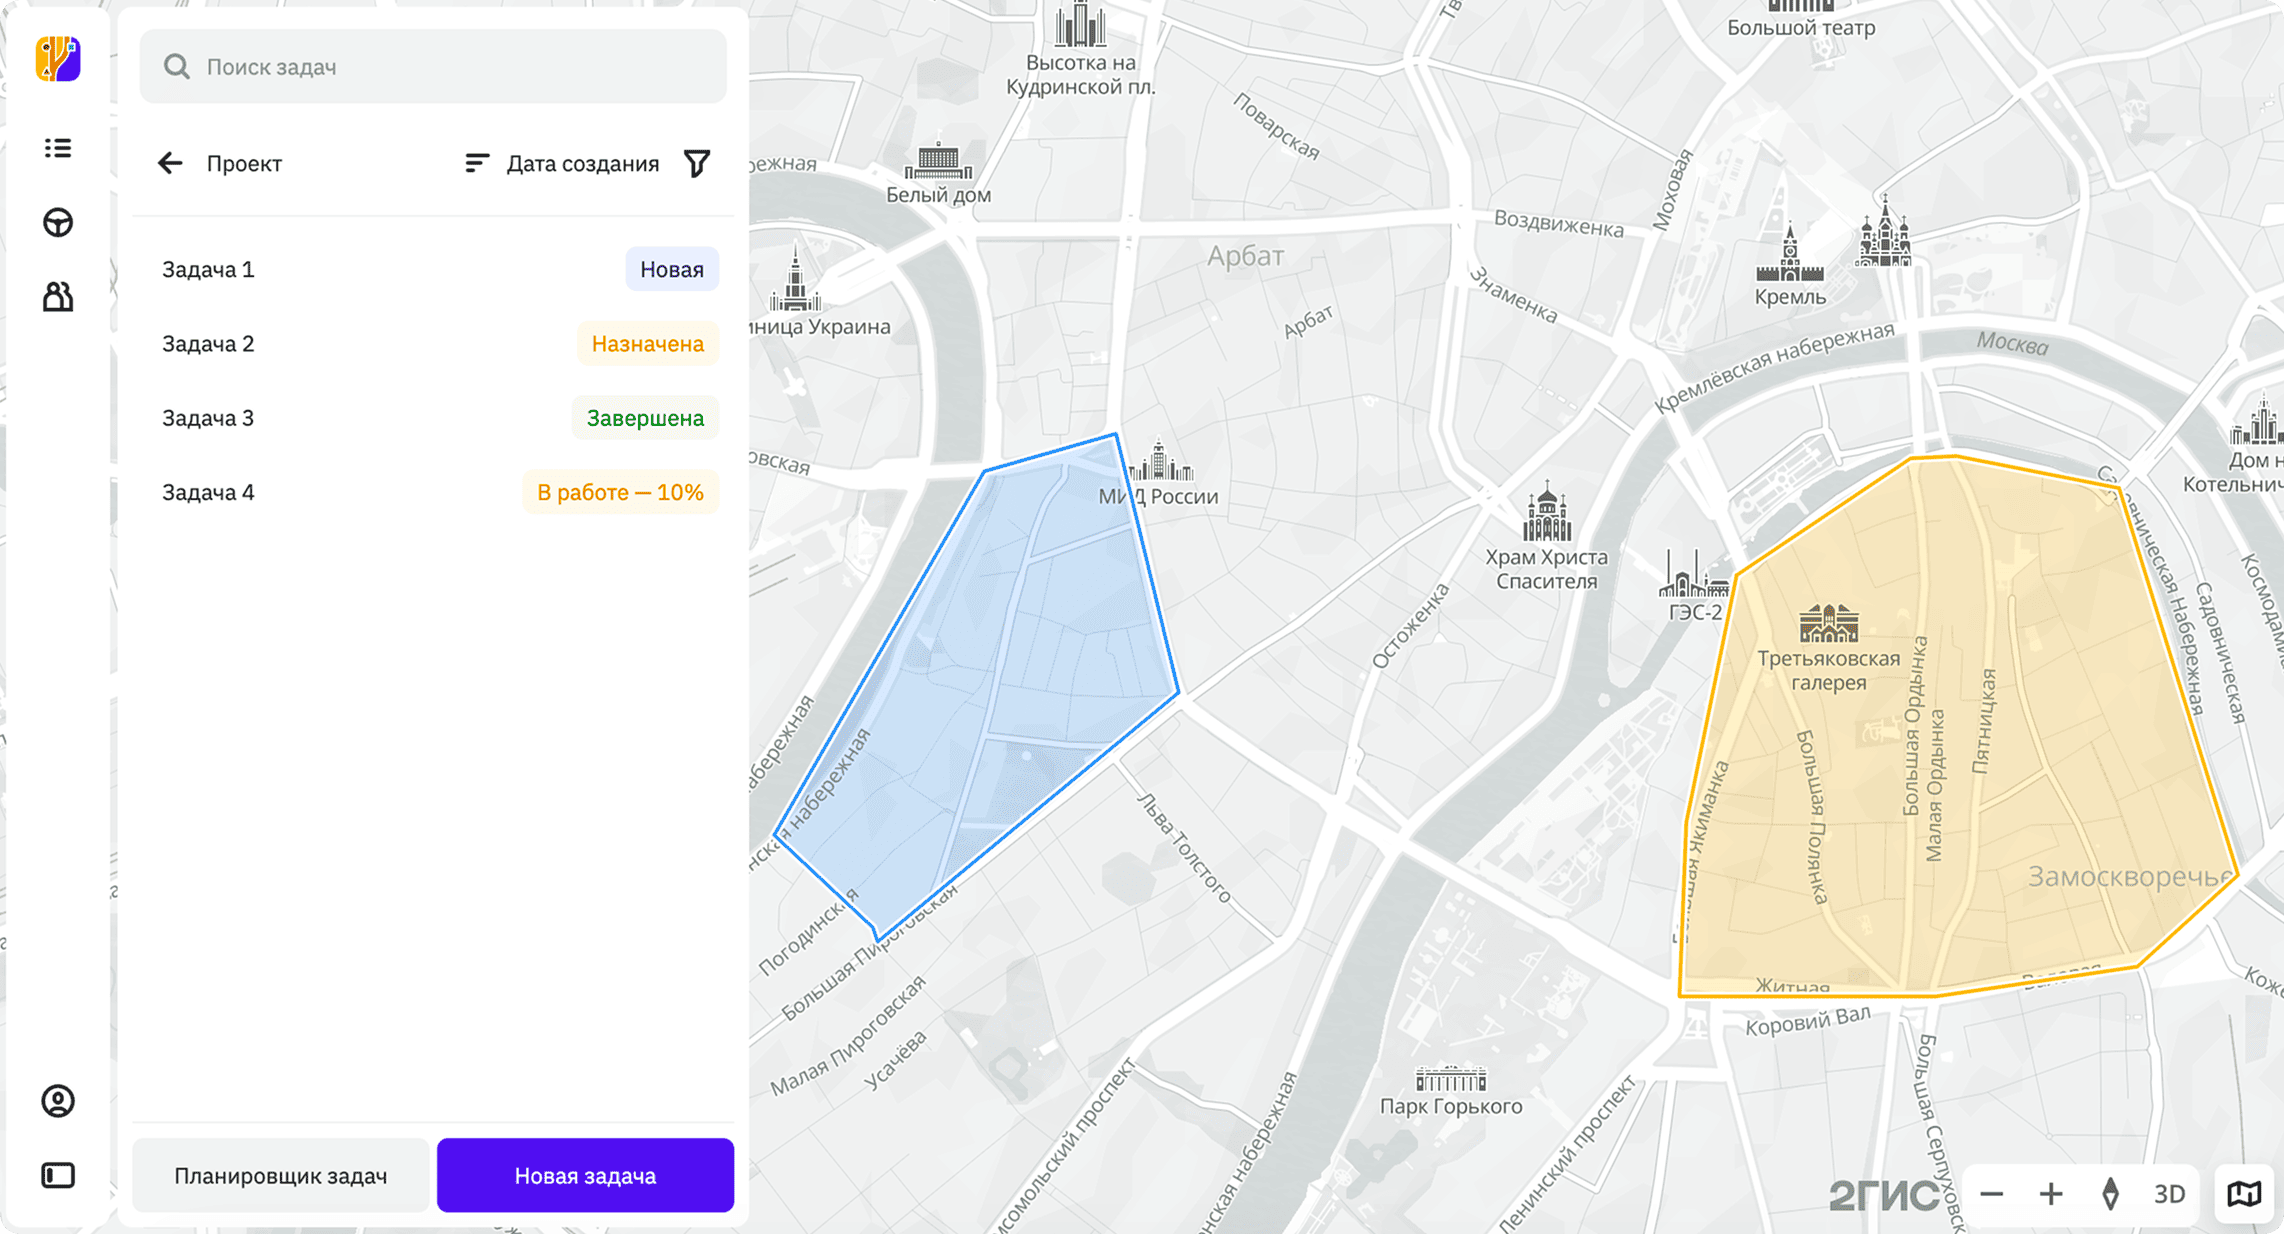
Task: Zoom in the map with plus
Action: 2051,1194
